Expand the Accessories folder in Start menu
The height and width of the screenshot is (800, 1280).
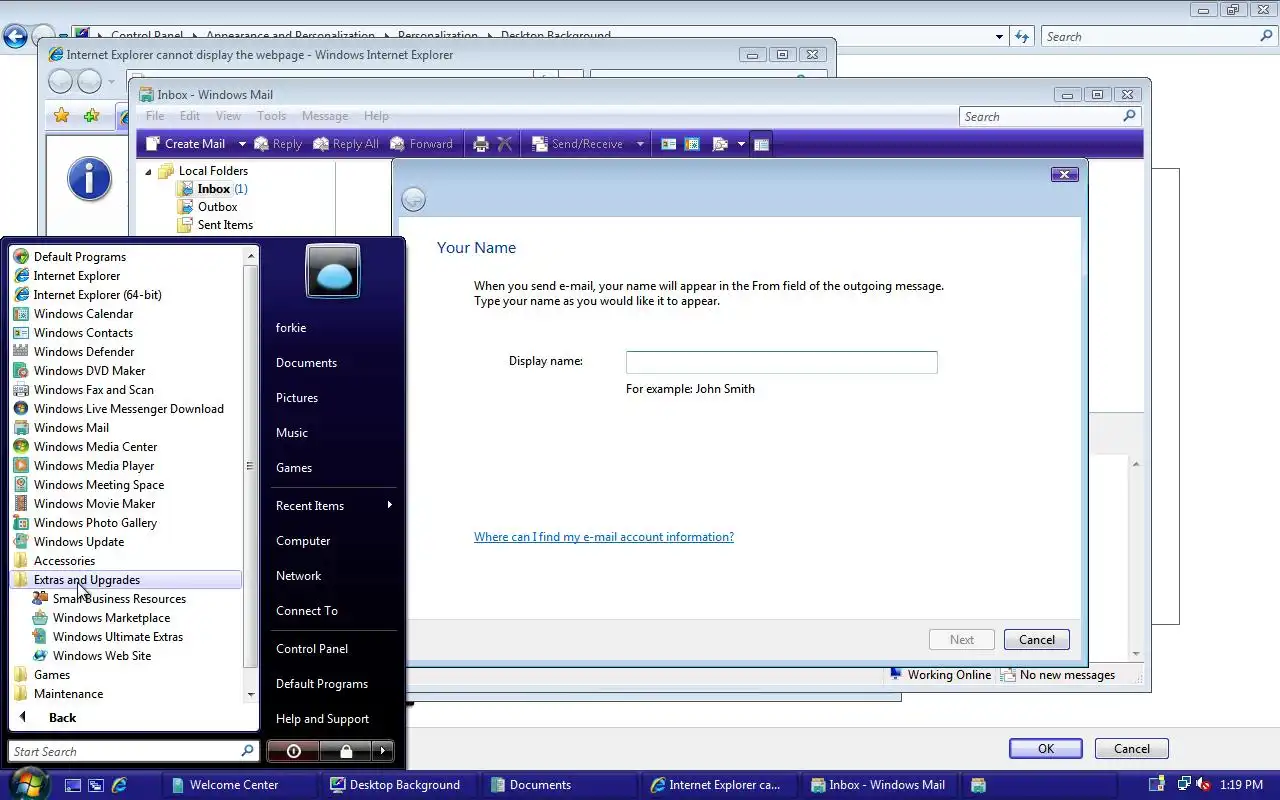(127, 561)
